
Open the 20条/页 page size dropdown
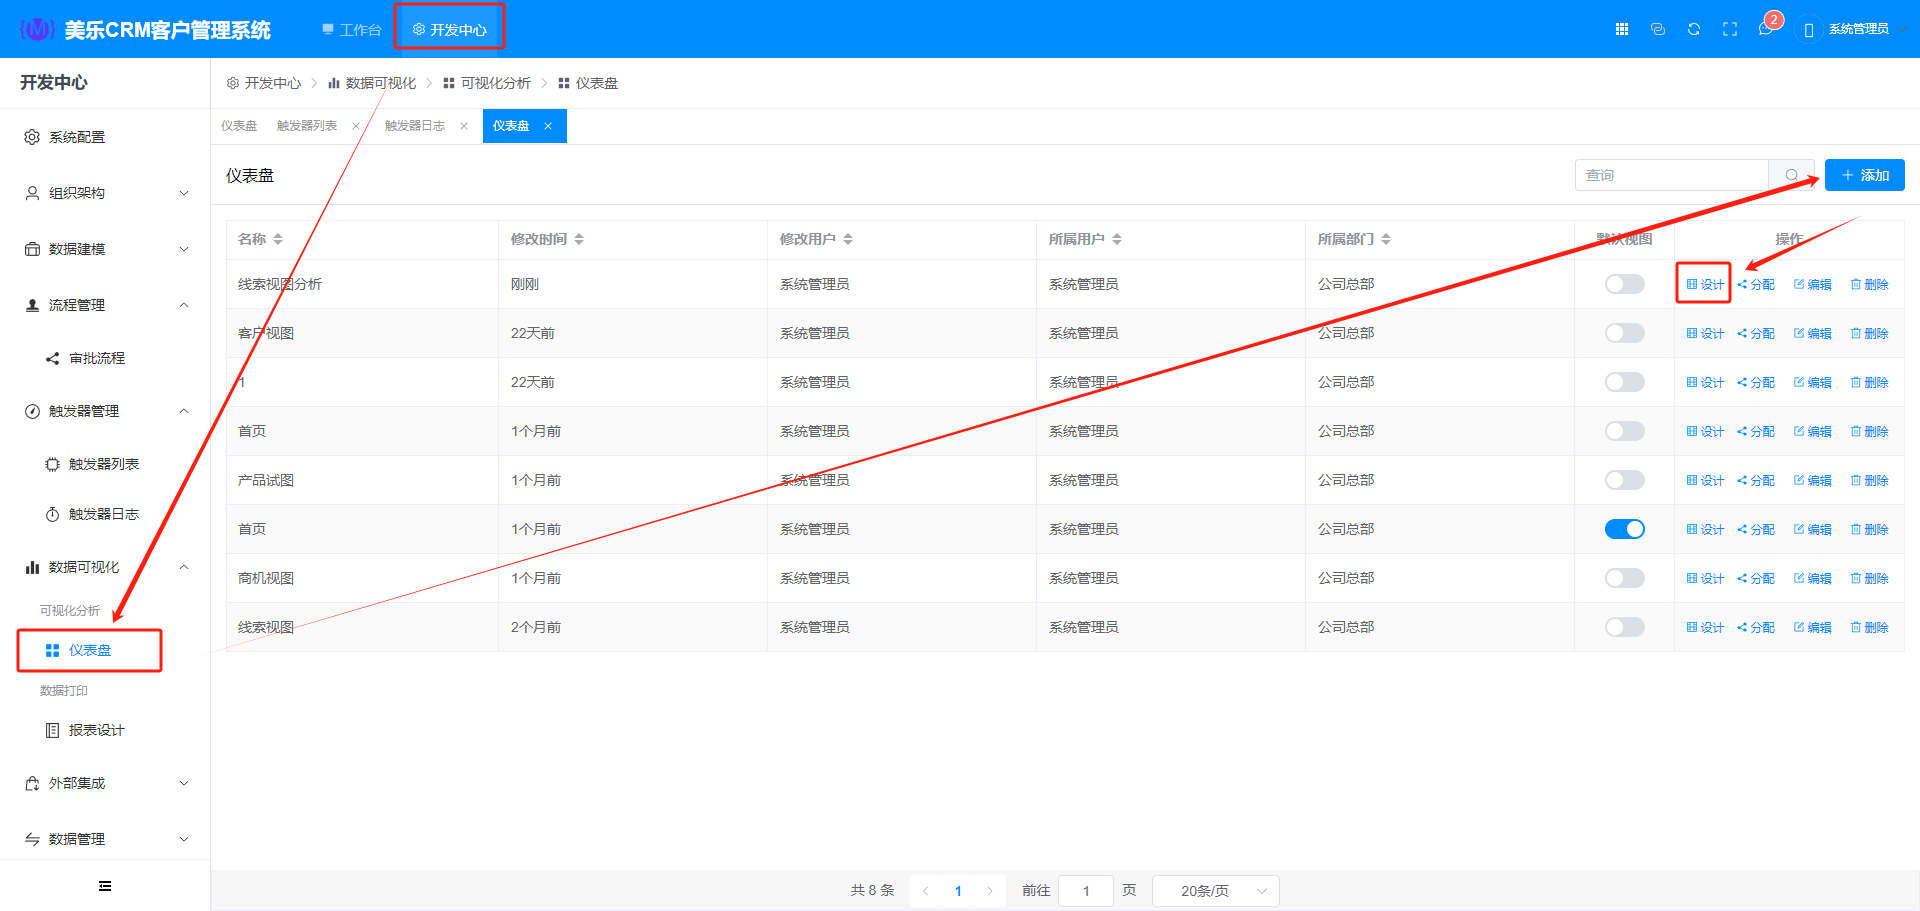click(x=1215, y=891)
